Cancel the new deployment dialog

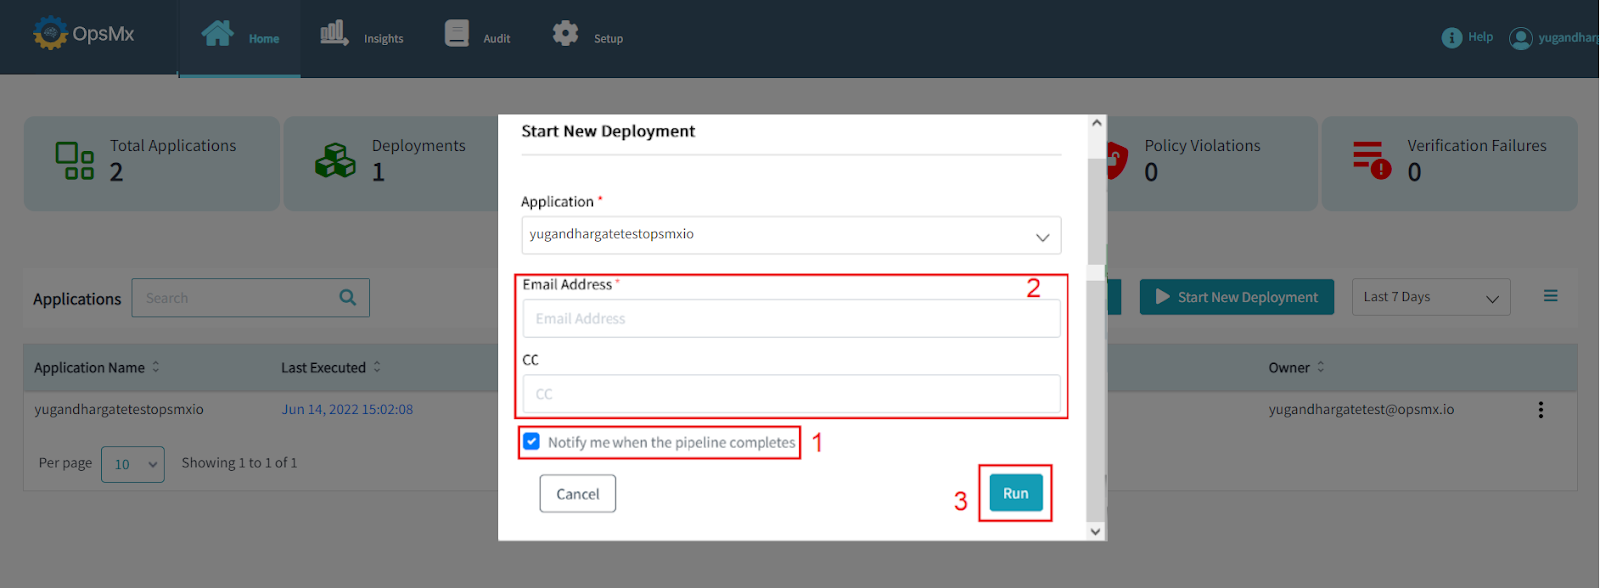click(x=577, y=494)
